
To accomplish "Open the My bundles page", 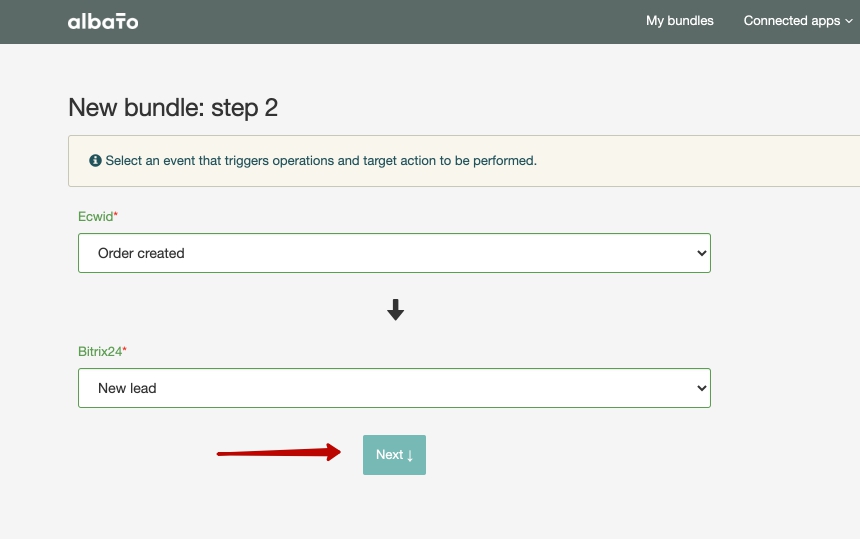I will [680, 21].
